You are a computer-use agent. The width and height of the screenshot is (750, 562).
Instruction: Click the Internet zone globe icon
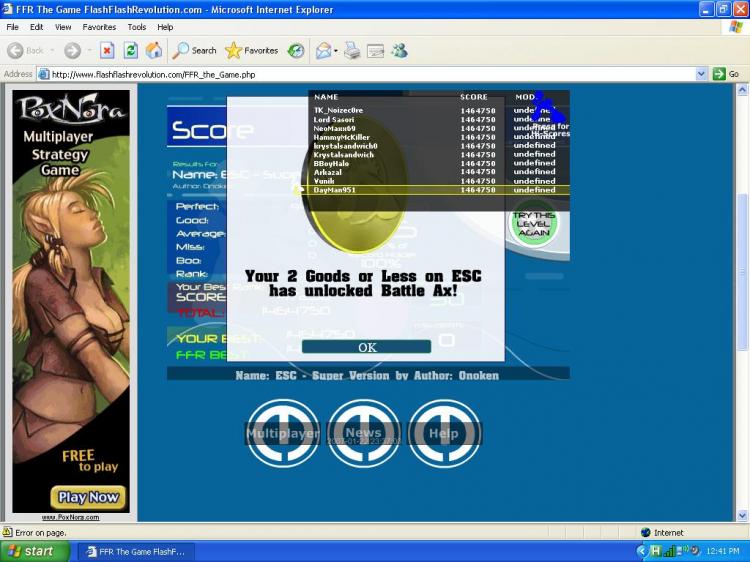tap(646, 532)
